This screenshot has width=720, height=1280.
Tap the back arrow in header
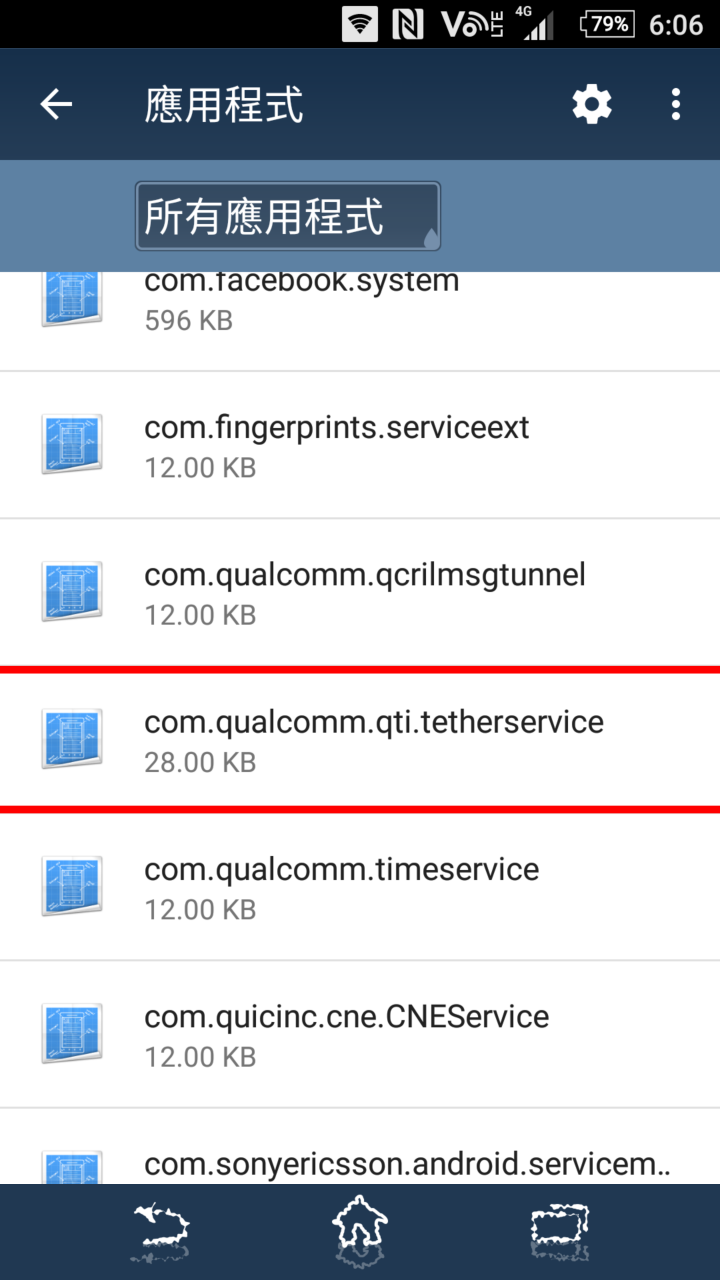(56, 104)
